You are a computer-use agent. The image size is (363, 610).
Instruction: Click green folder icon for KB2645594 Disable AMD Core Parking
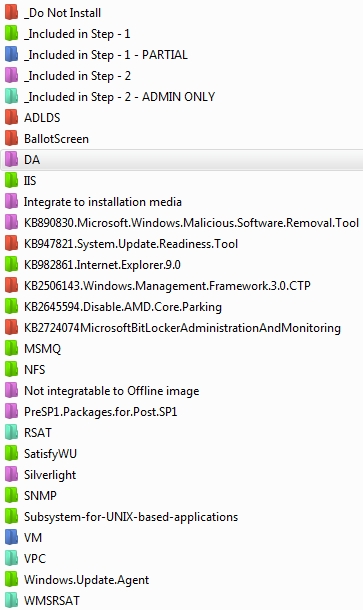point(11,307)
